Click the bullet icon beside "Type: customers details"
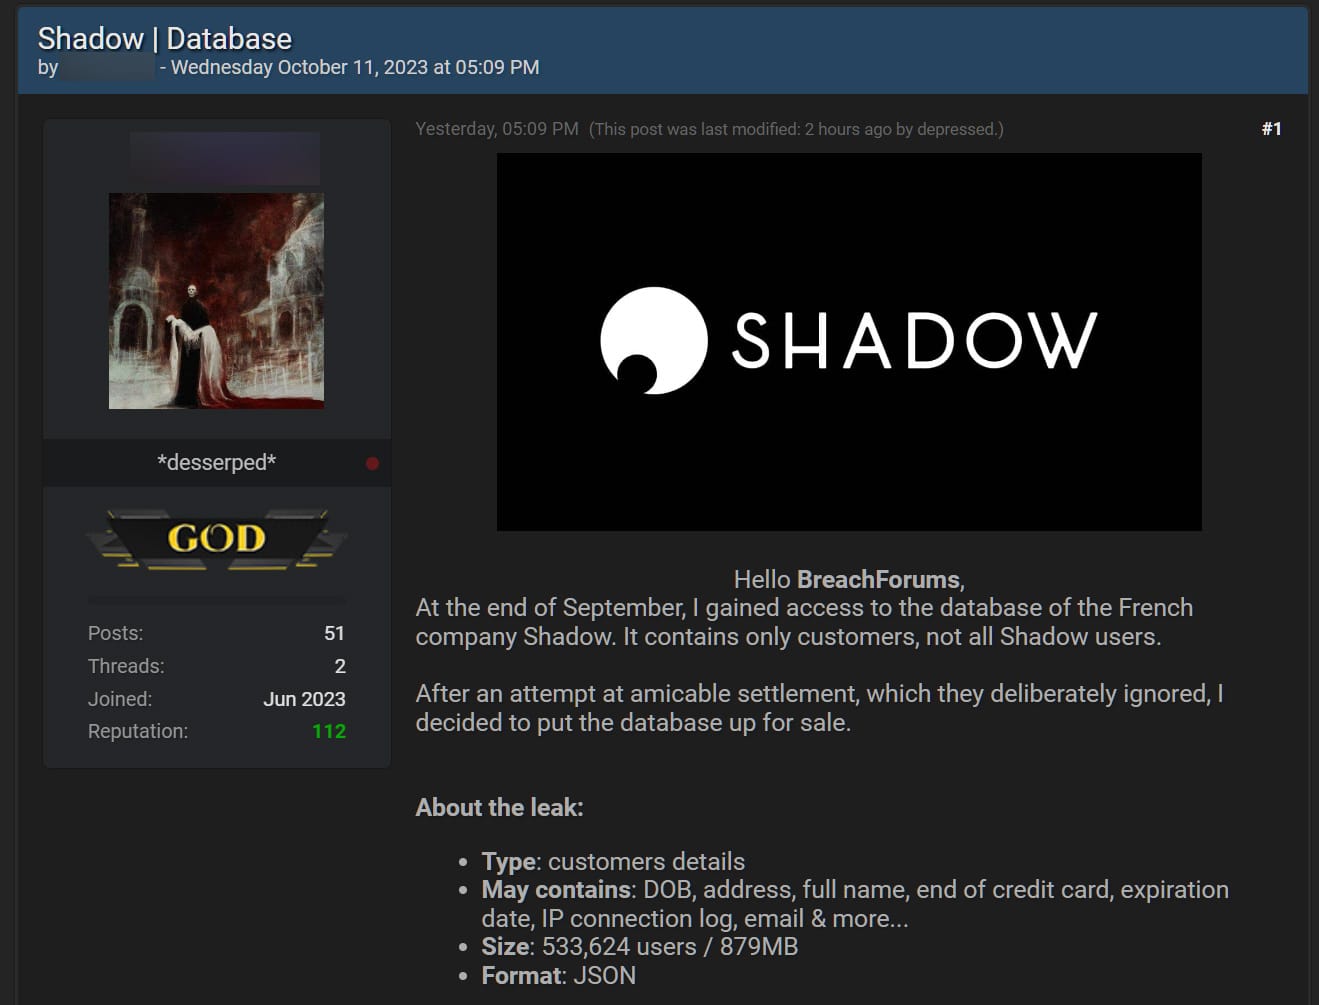The height and width of the screenshot is (1005, 1319). (462, 862)
